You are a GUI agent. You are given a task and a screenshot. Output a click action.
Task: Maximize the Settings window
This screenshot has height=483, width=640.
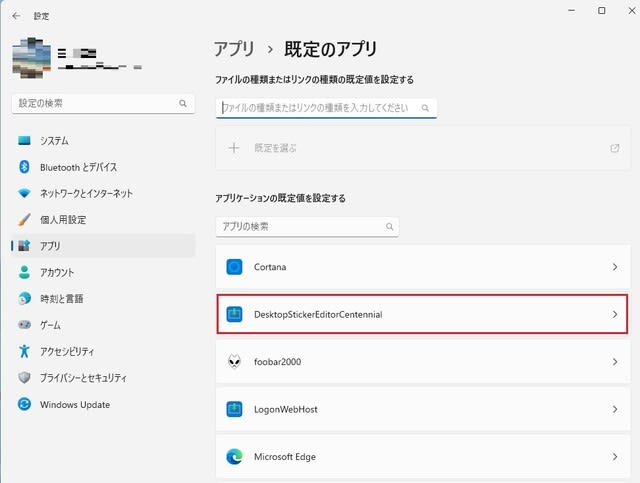[602, 11]
